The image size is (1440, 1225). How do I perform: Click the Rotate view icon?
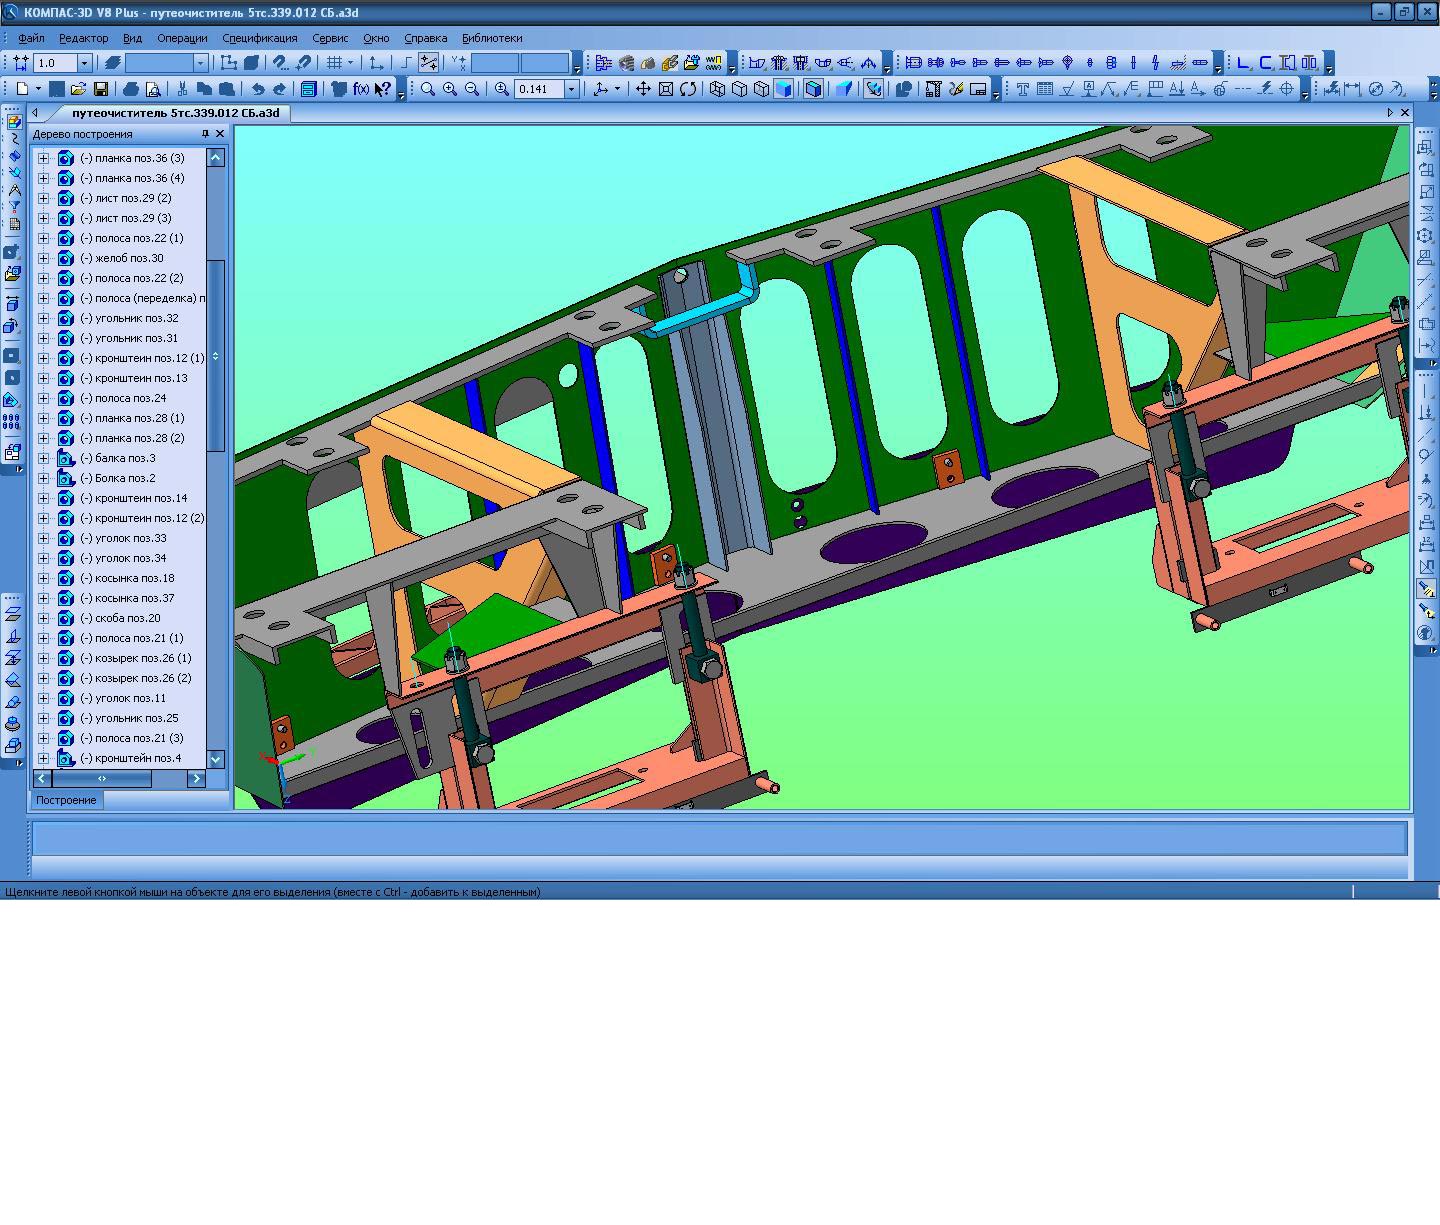click(688, 89)
